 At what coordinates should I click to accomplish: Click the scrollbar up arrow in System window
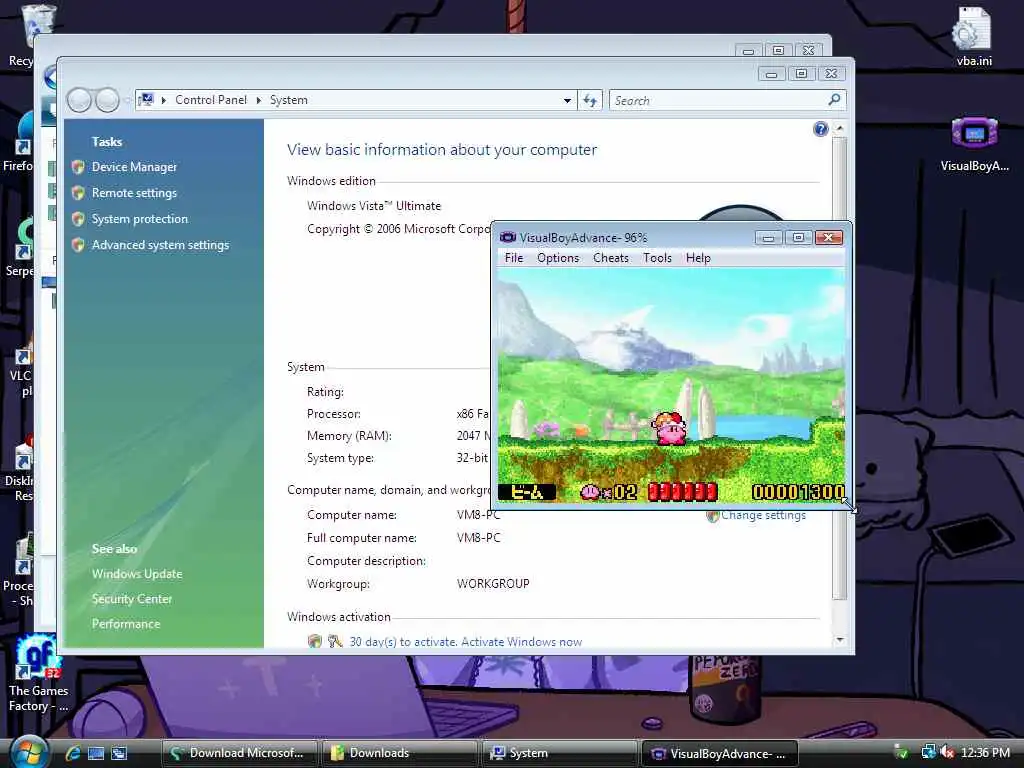840,129
